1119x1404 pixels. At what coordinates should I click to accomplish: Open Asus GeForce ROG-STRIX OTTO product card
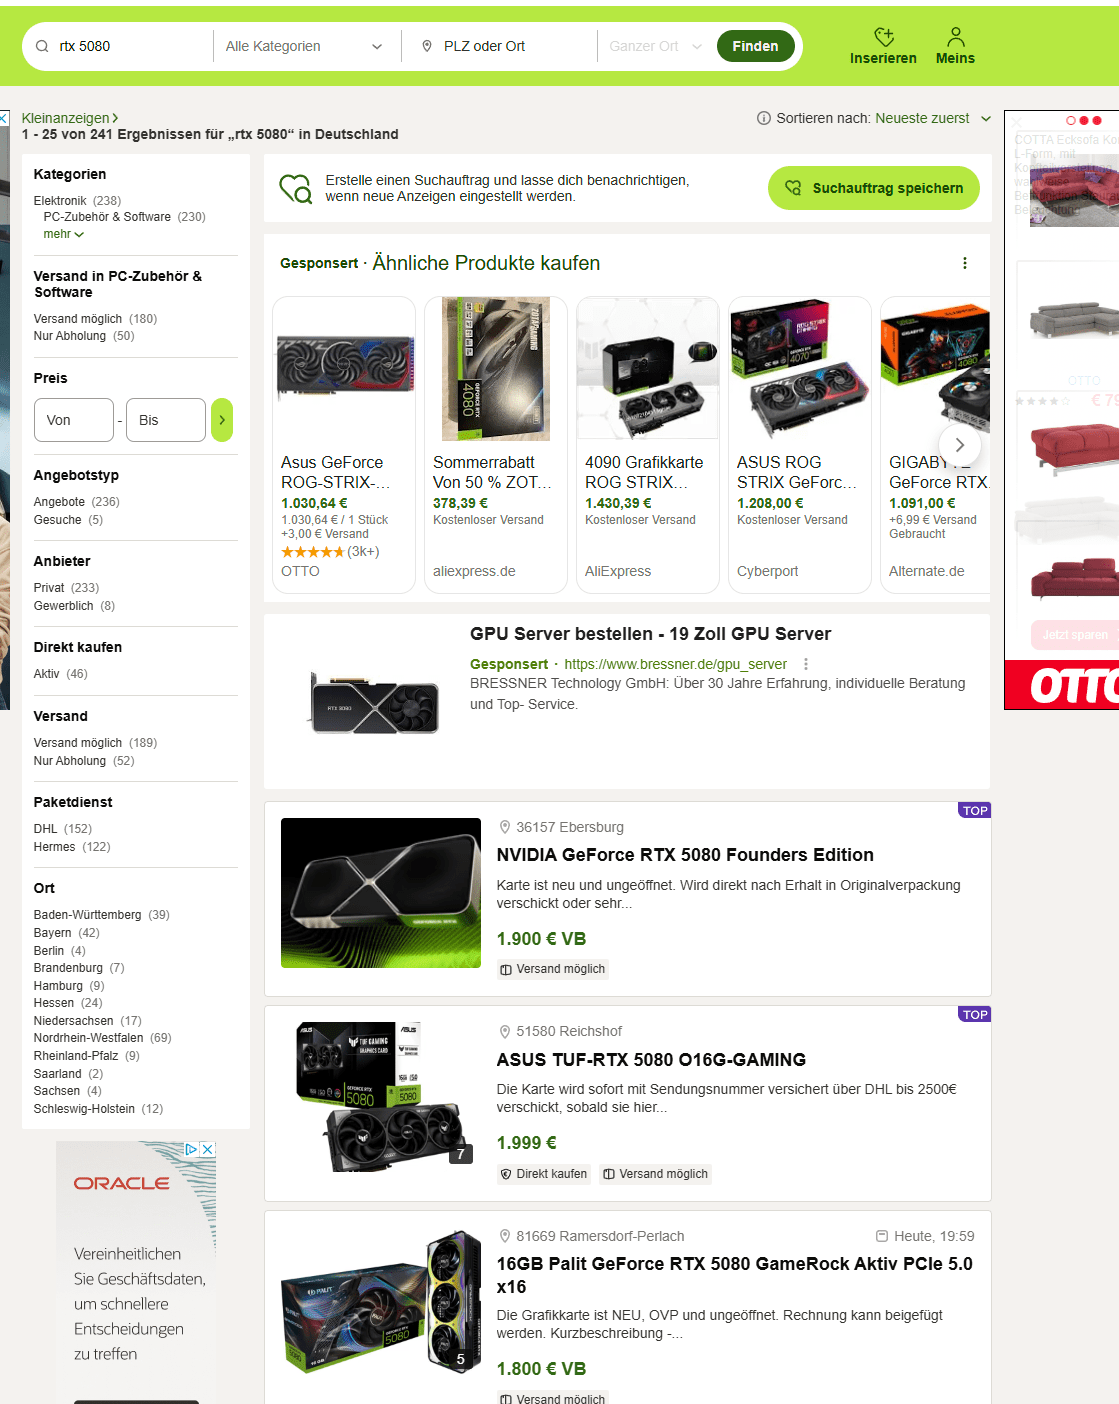click(344, 445)
